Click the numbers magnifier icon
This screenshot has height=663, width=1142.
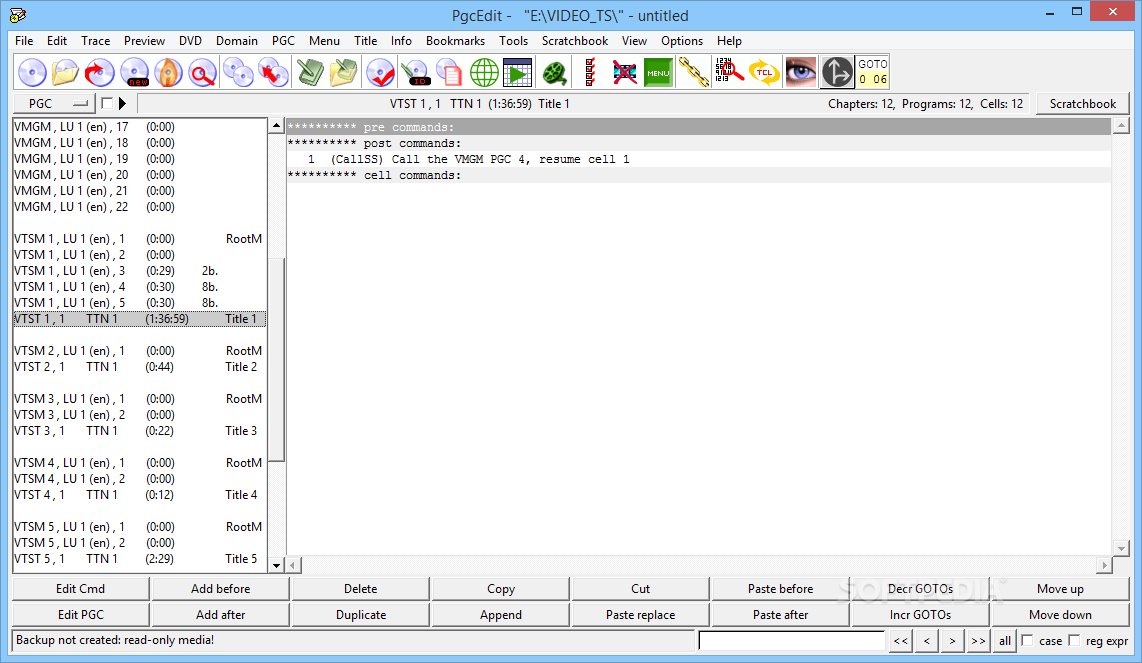(728, 72)
